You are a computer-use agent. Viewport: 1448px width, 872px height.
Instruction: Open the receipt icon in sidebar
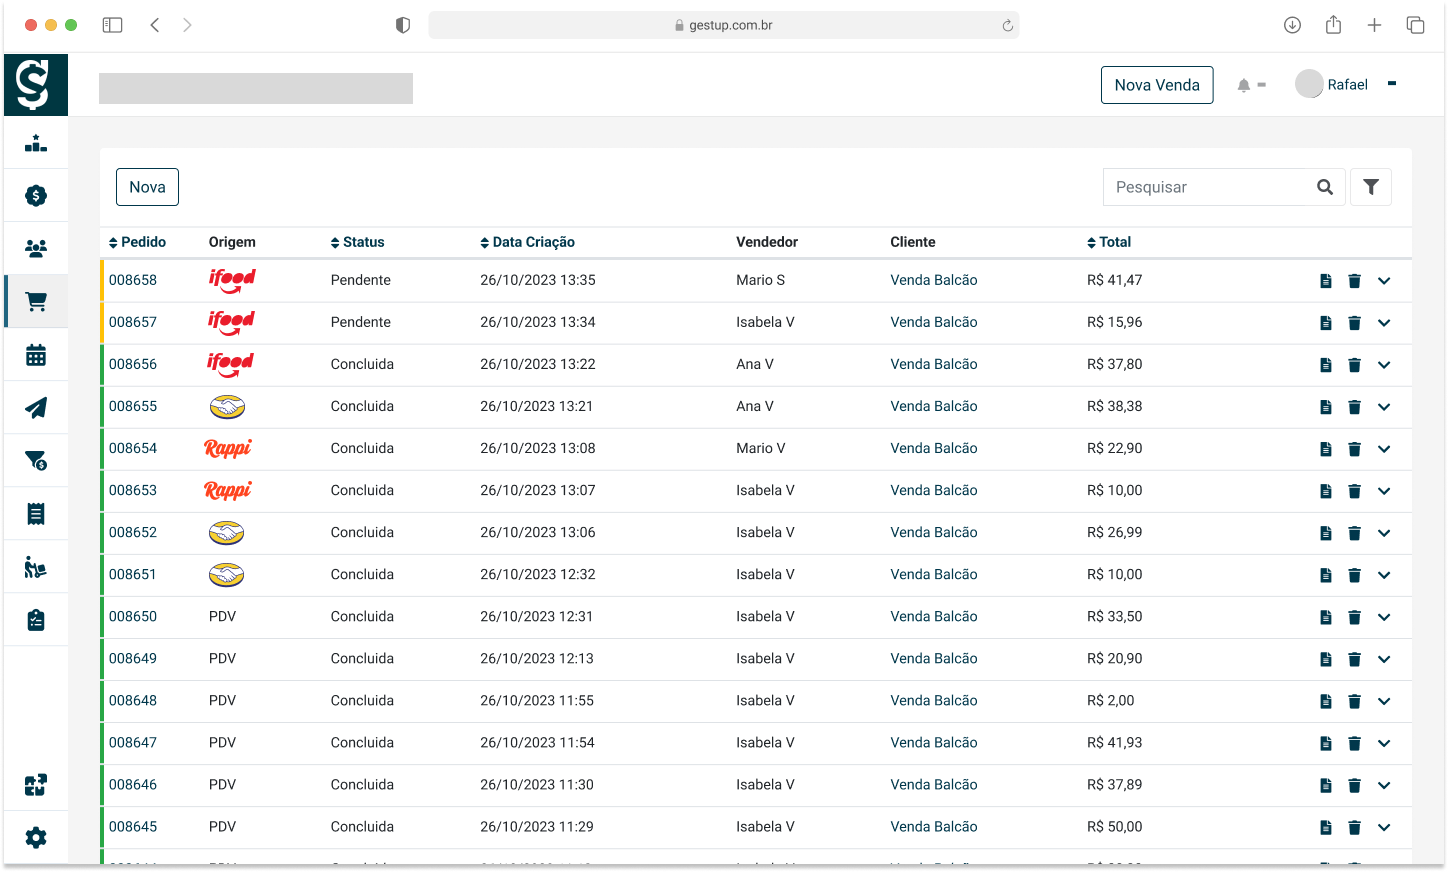pyautogui.click(x=36, y=514)
